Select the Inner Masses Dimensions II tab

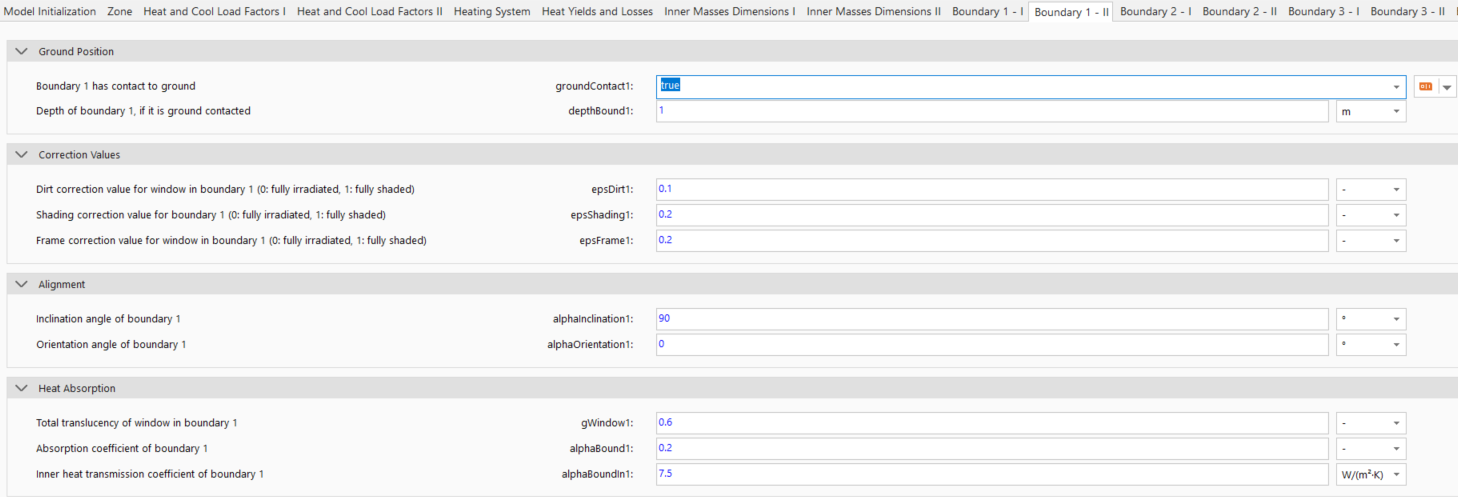tap(874, 12)
